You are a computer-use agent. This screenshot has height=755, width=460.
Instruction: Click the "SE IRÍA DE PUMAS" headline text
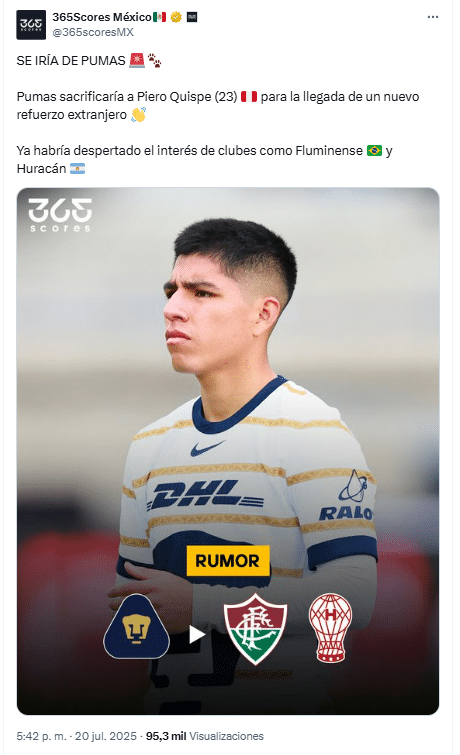71,61
